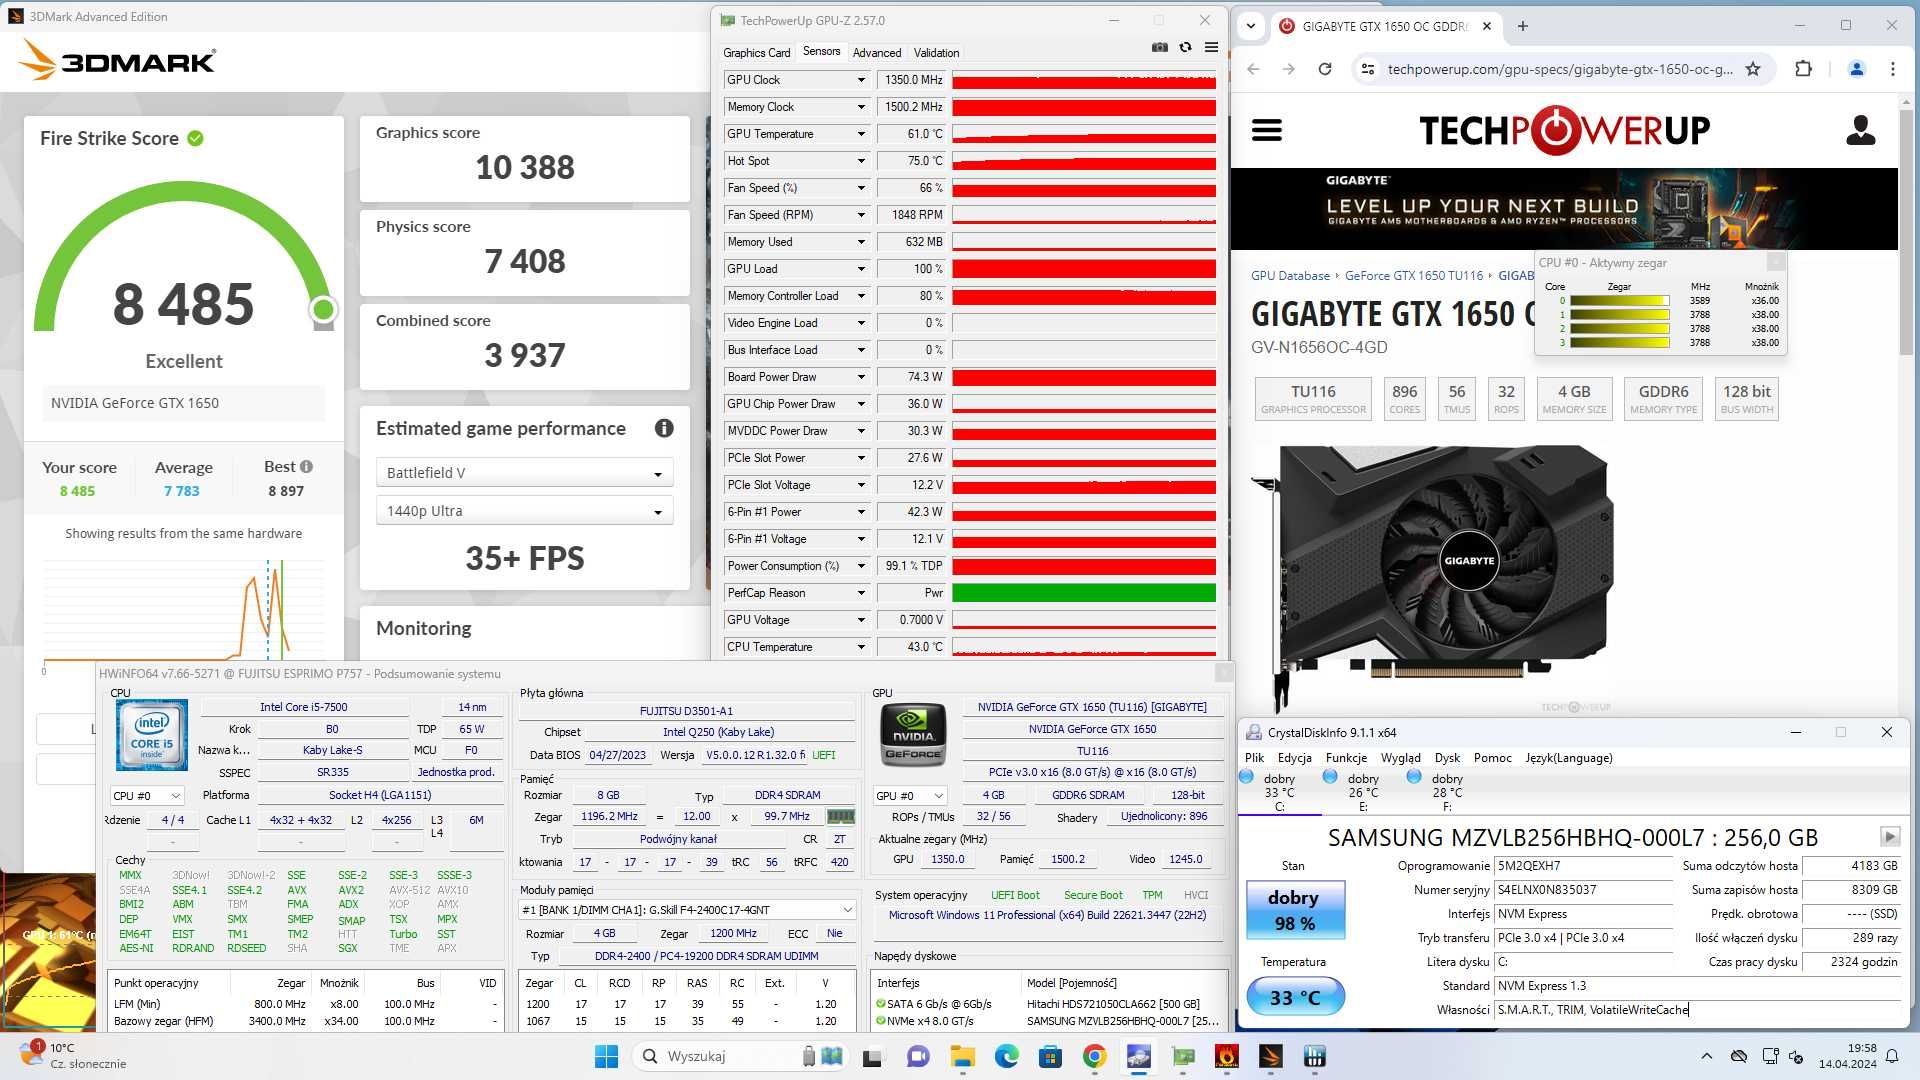Viewport: 1920px width, 1080px height.
Task: Click the TechPowerUp user account icon
Action: pyautogui.click(x=1860, y=130)
